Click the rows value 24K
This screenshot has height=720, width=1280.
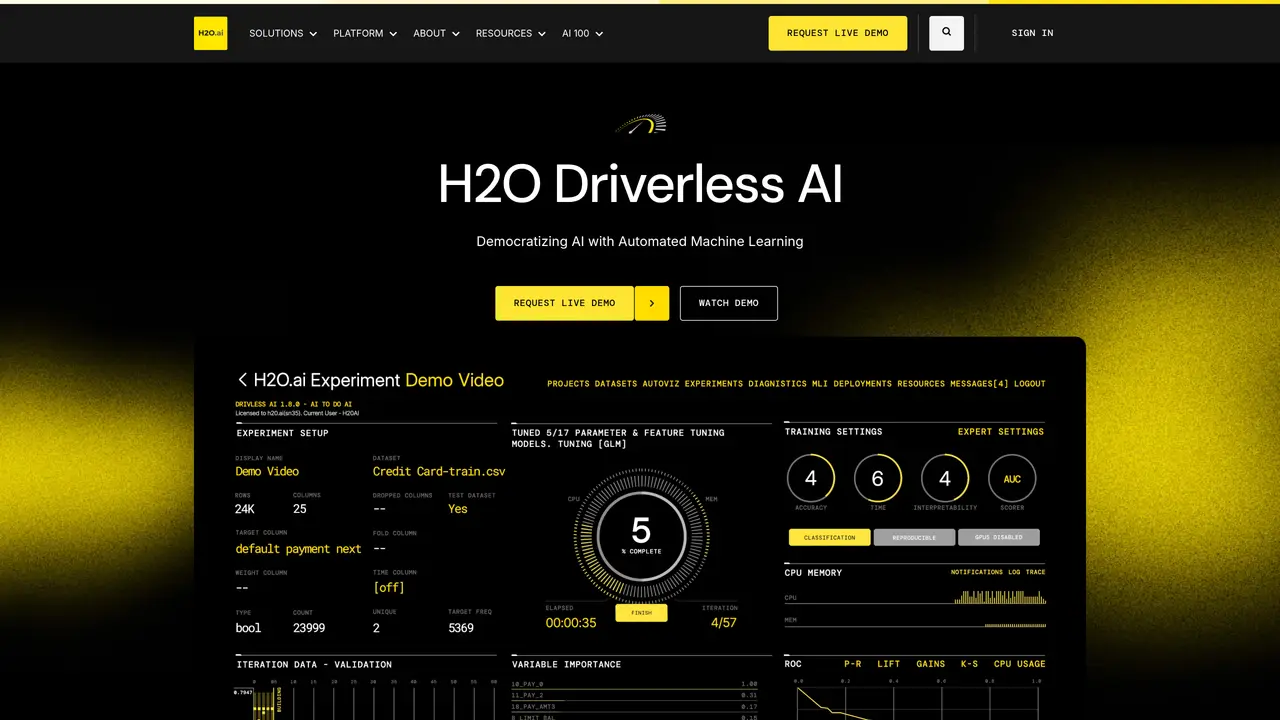point(245,509)
